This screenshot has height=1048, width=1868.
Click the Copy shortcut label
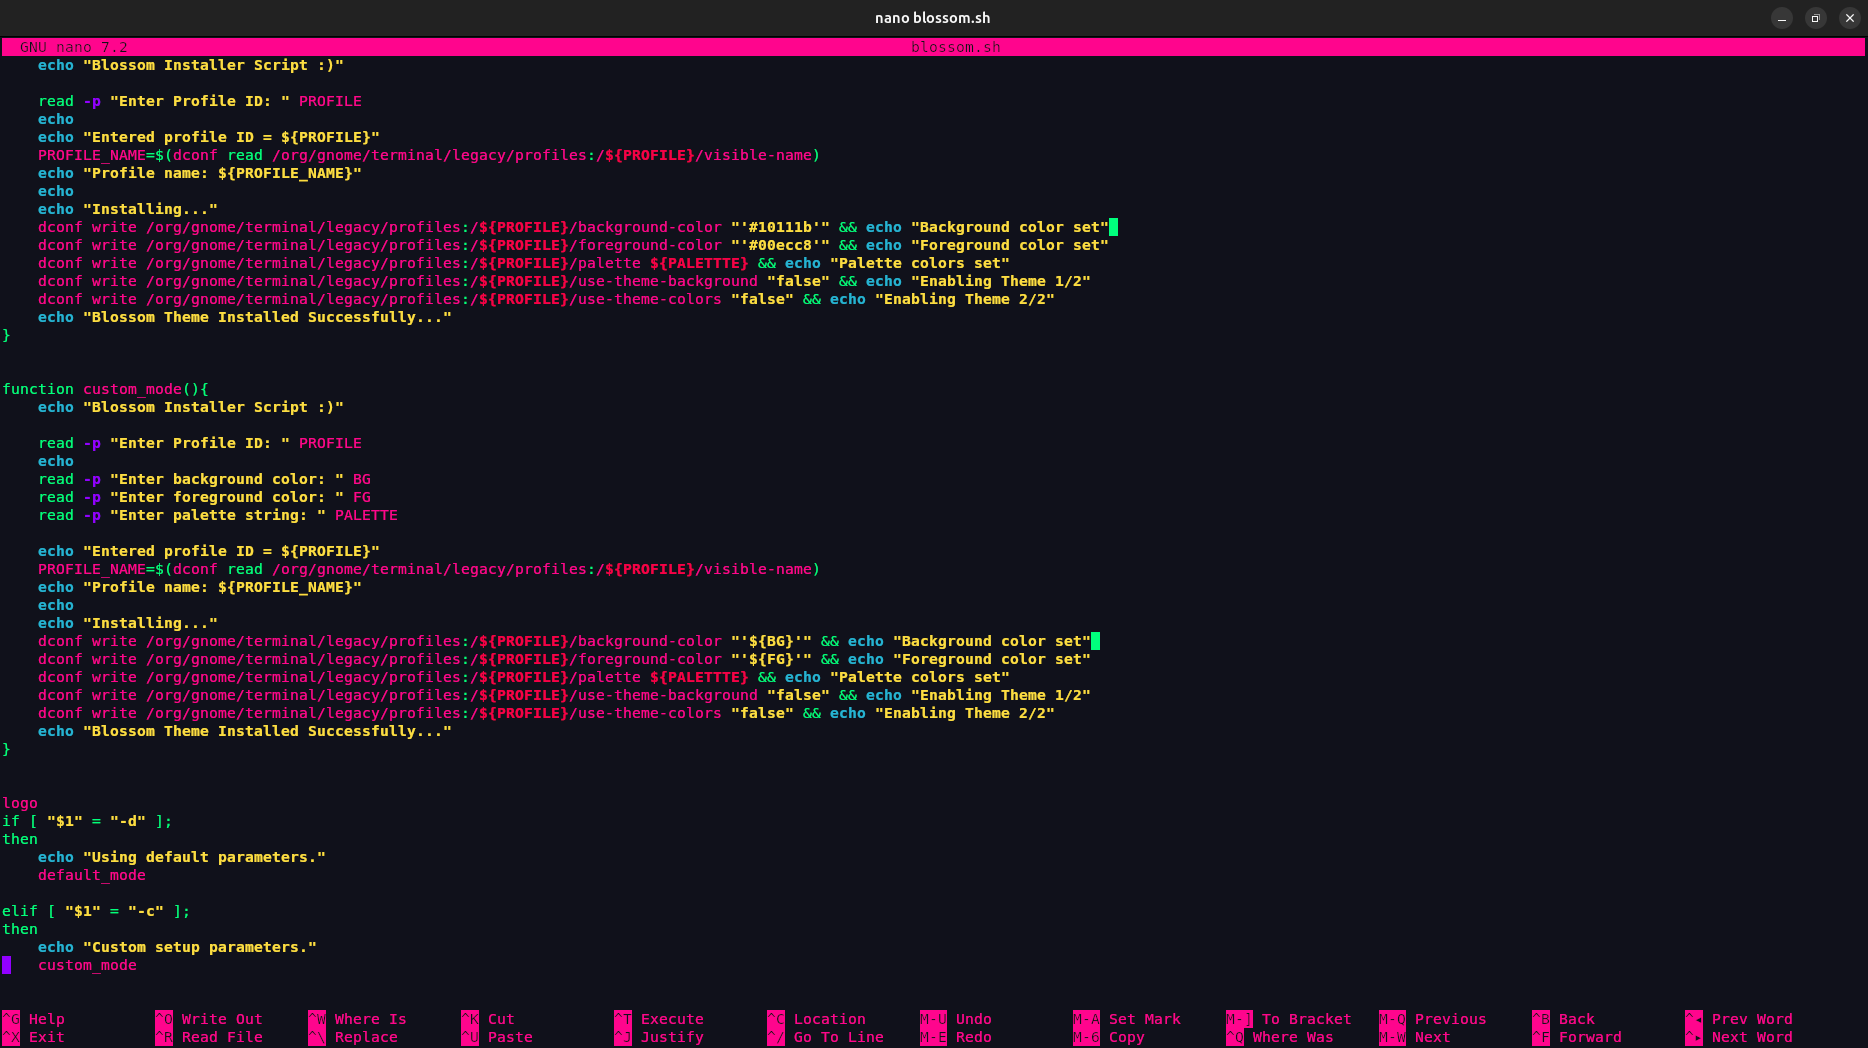(1126, 1037)
